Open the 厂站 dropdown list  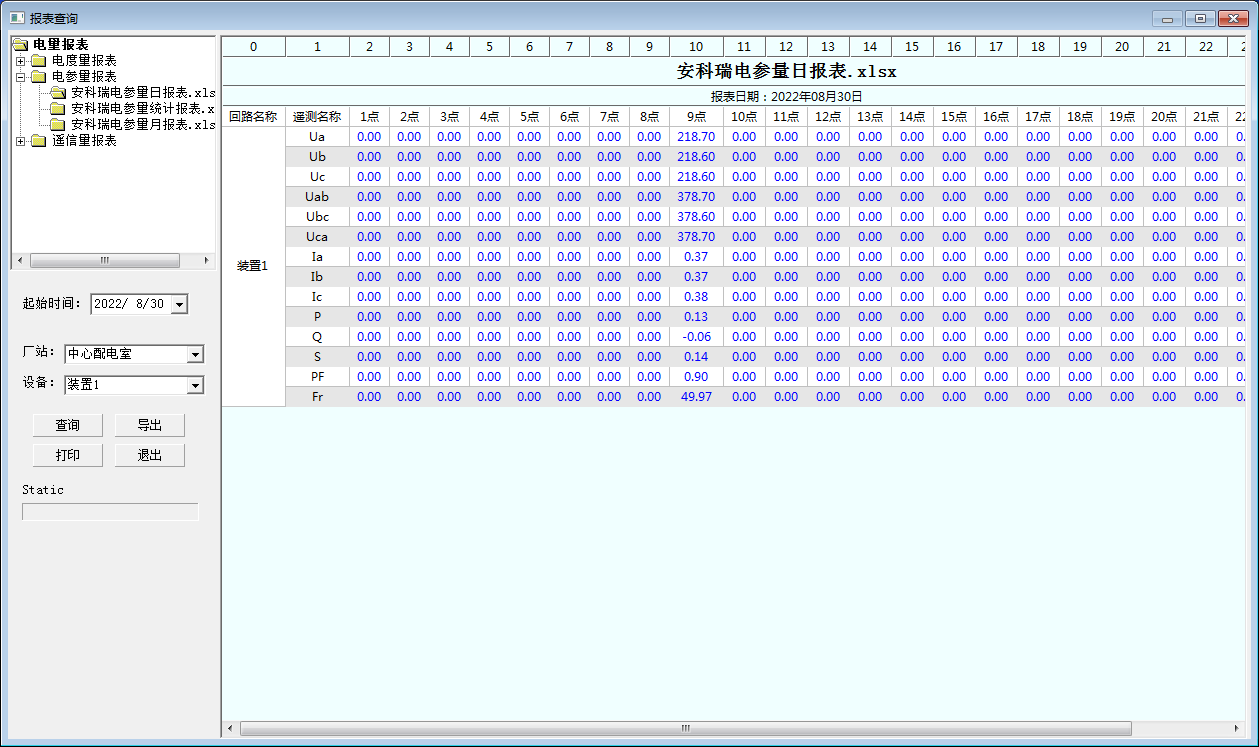(196, 354)
